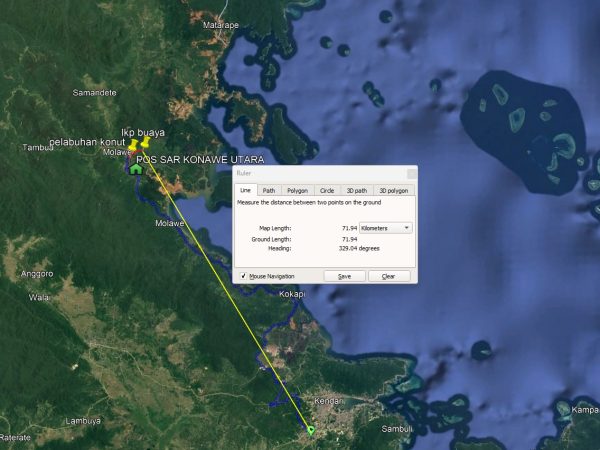Select the Line tab in Ruler
This screenshot has width=600, height=450.
coord(245,190)
